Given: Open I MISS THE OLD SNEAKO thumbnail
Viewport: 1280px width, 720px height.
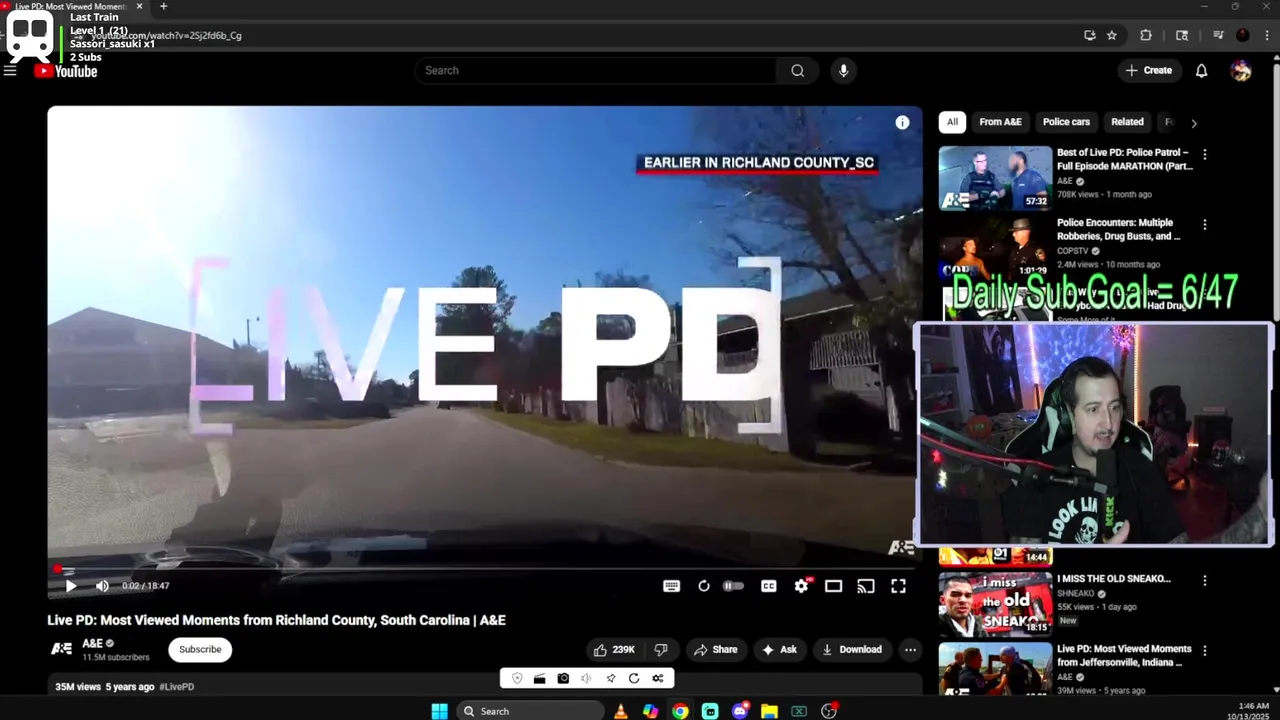Looking at the screenshot, I should pos(995,603).
